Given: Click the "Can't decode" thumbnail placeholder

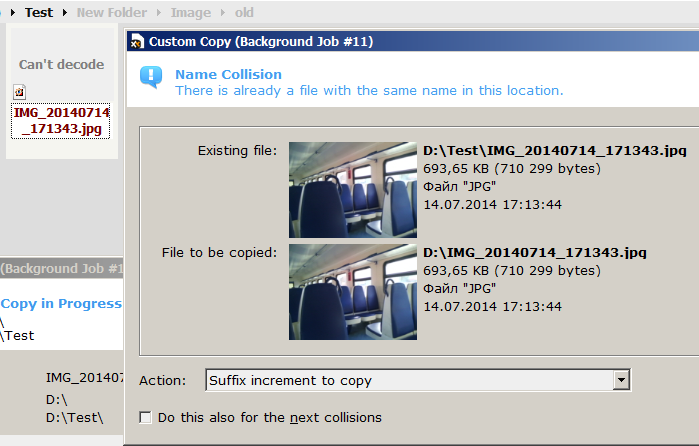Looking at the screenshot, I should 61,65.
